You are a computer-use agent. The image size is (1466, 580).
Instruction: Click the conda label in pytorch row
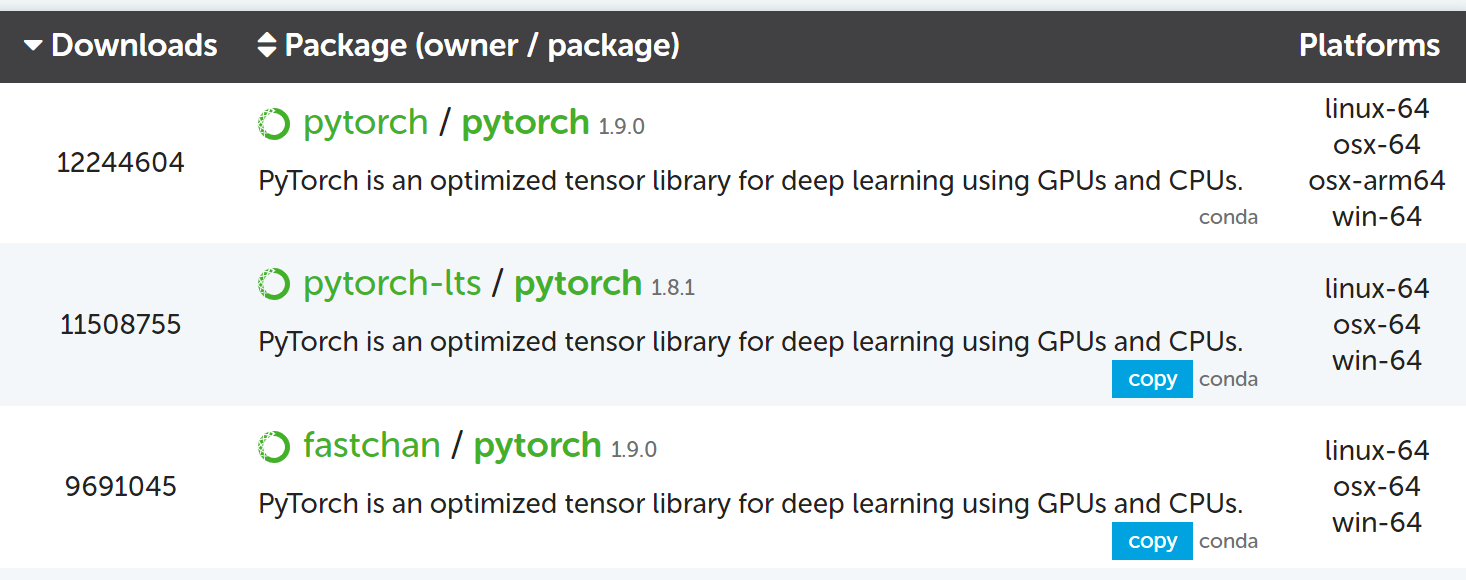[x=1228, y=217]
